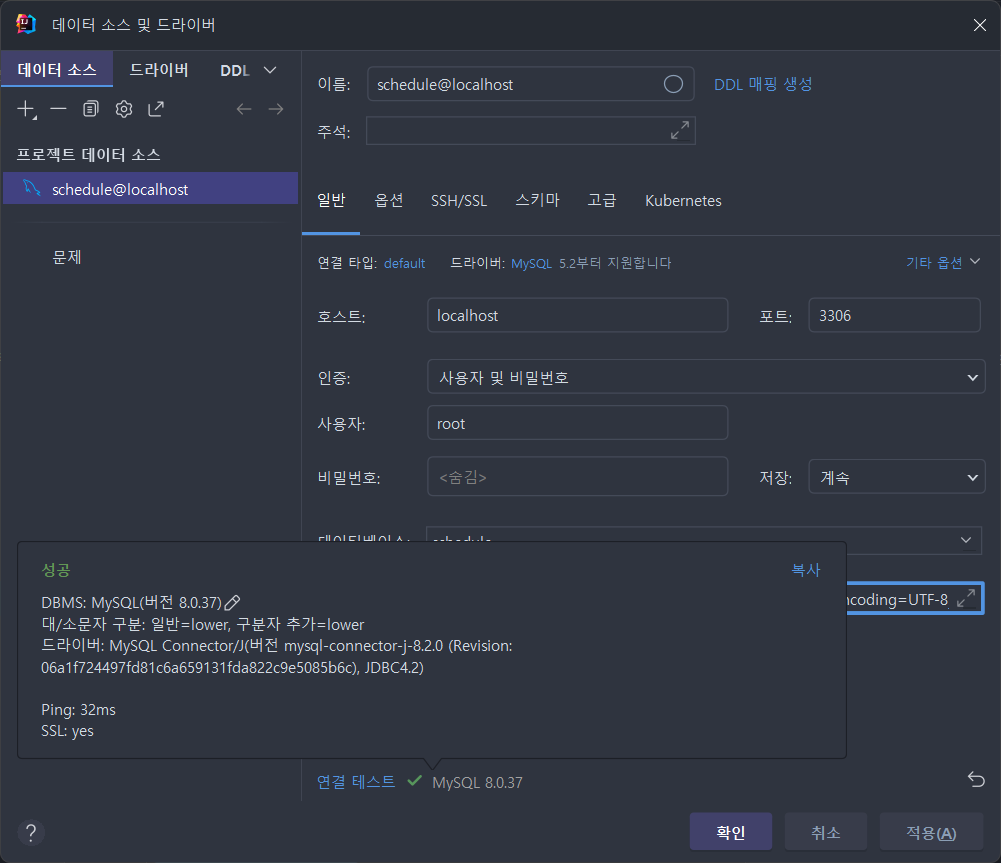This screenshot has width=1001, height=863.
Task: Click the MySQL dolphin icon beside schedule@localhost
Action: pos(32,188)
